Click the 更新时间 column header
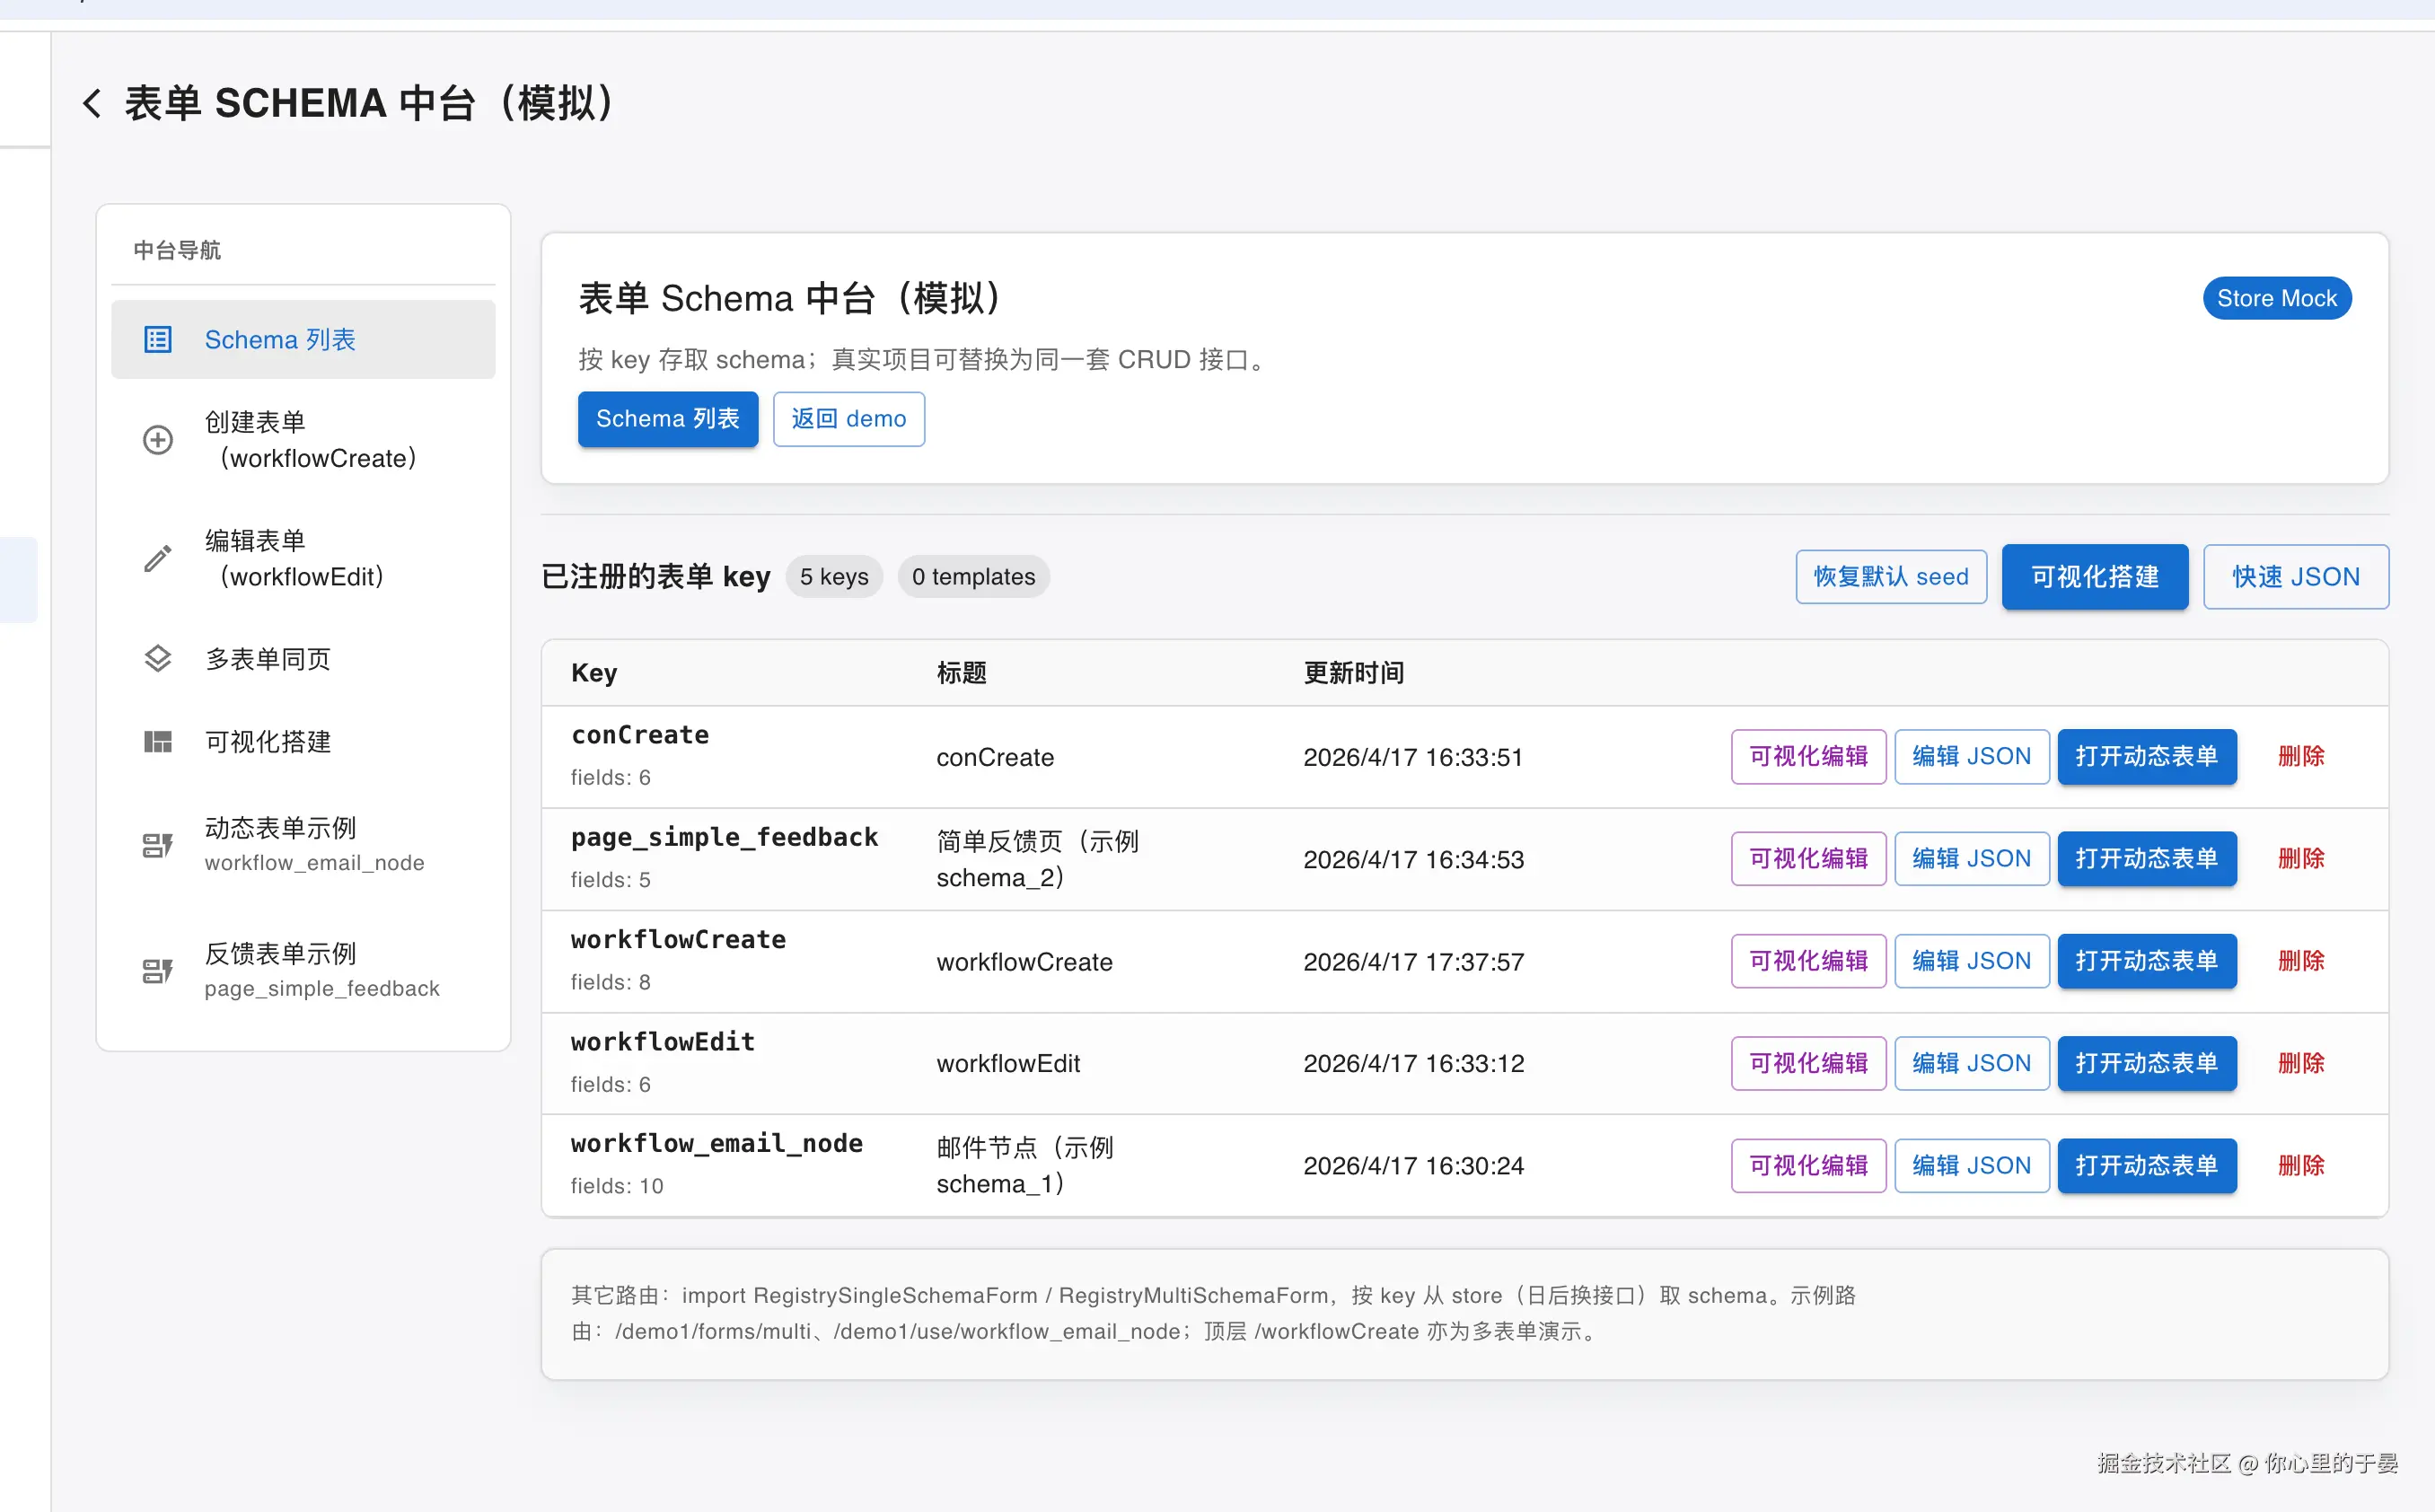This screenshot has width=2435, height=1512. (1354, 673)
